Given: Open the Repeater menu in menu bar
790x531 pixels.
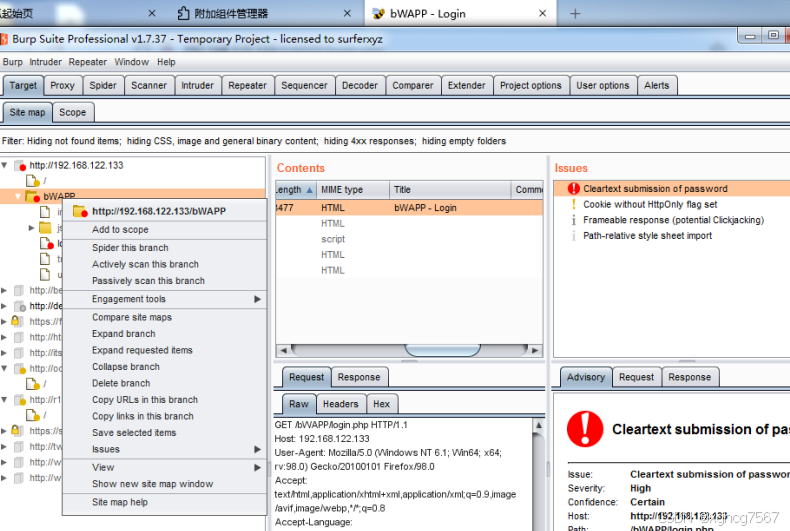Looking at the screenshot, I should (x=88, y=62).
